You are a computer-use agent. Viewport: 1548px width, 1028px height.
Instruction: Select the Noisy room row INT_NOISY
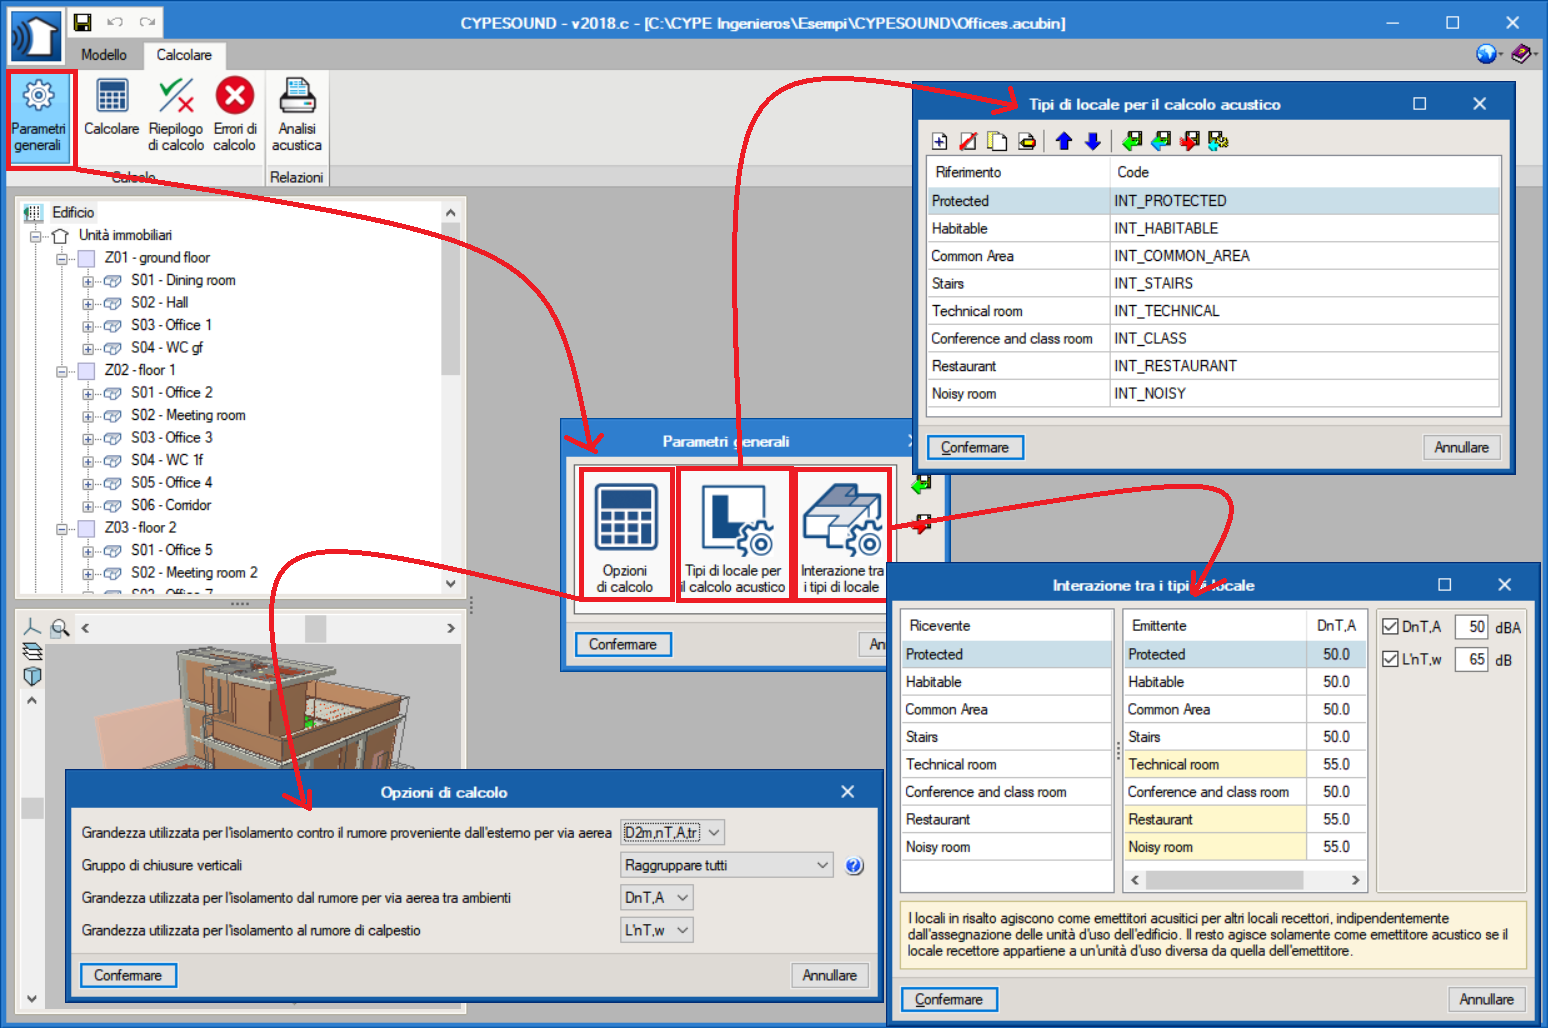coord(1214,393)
